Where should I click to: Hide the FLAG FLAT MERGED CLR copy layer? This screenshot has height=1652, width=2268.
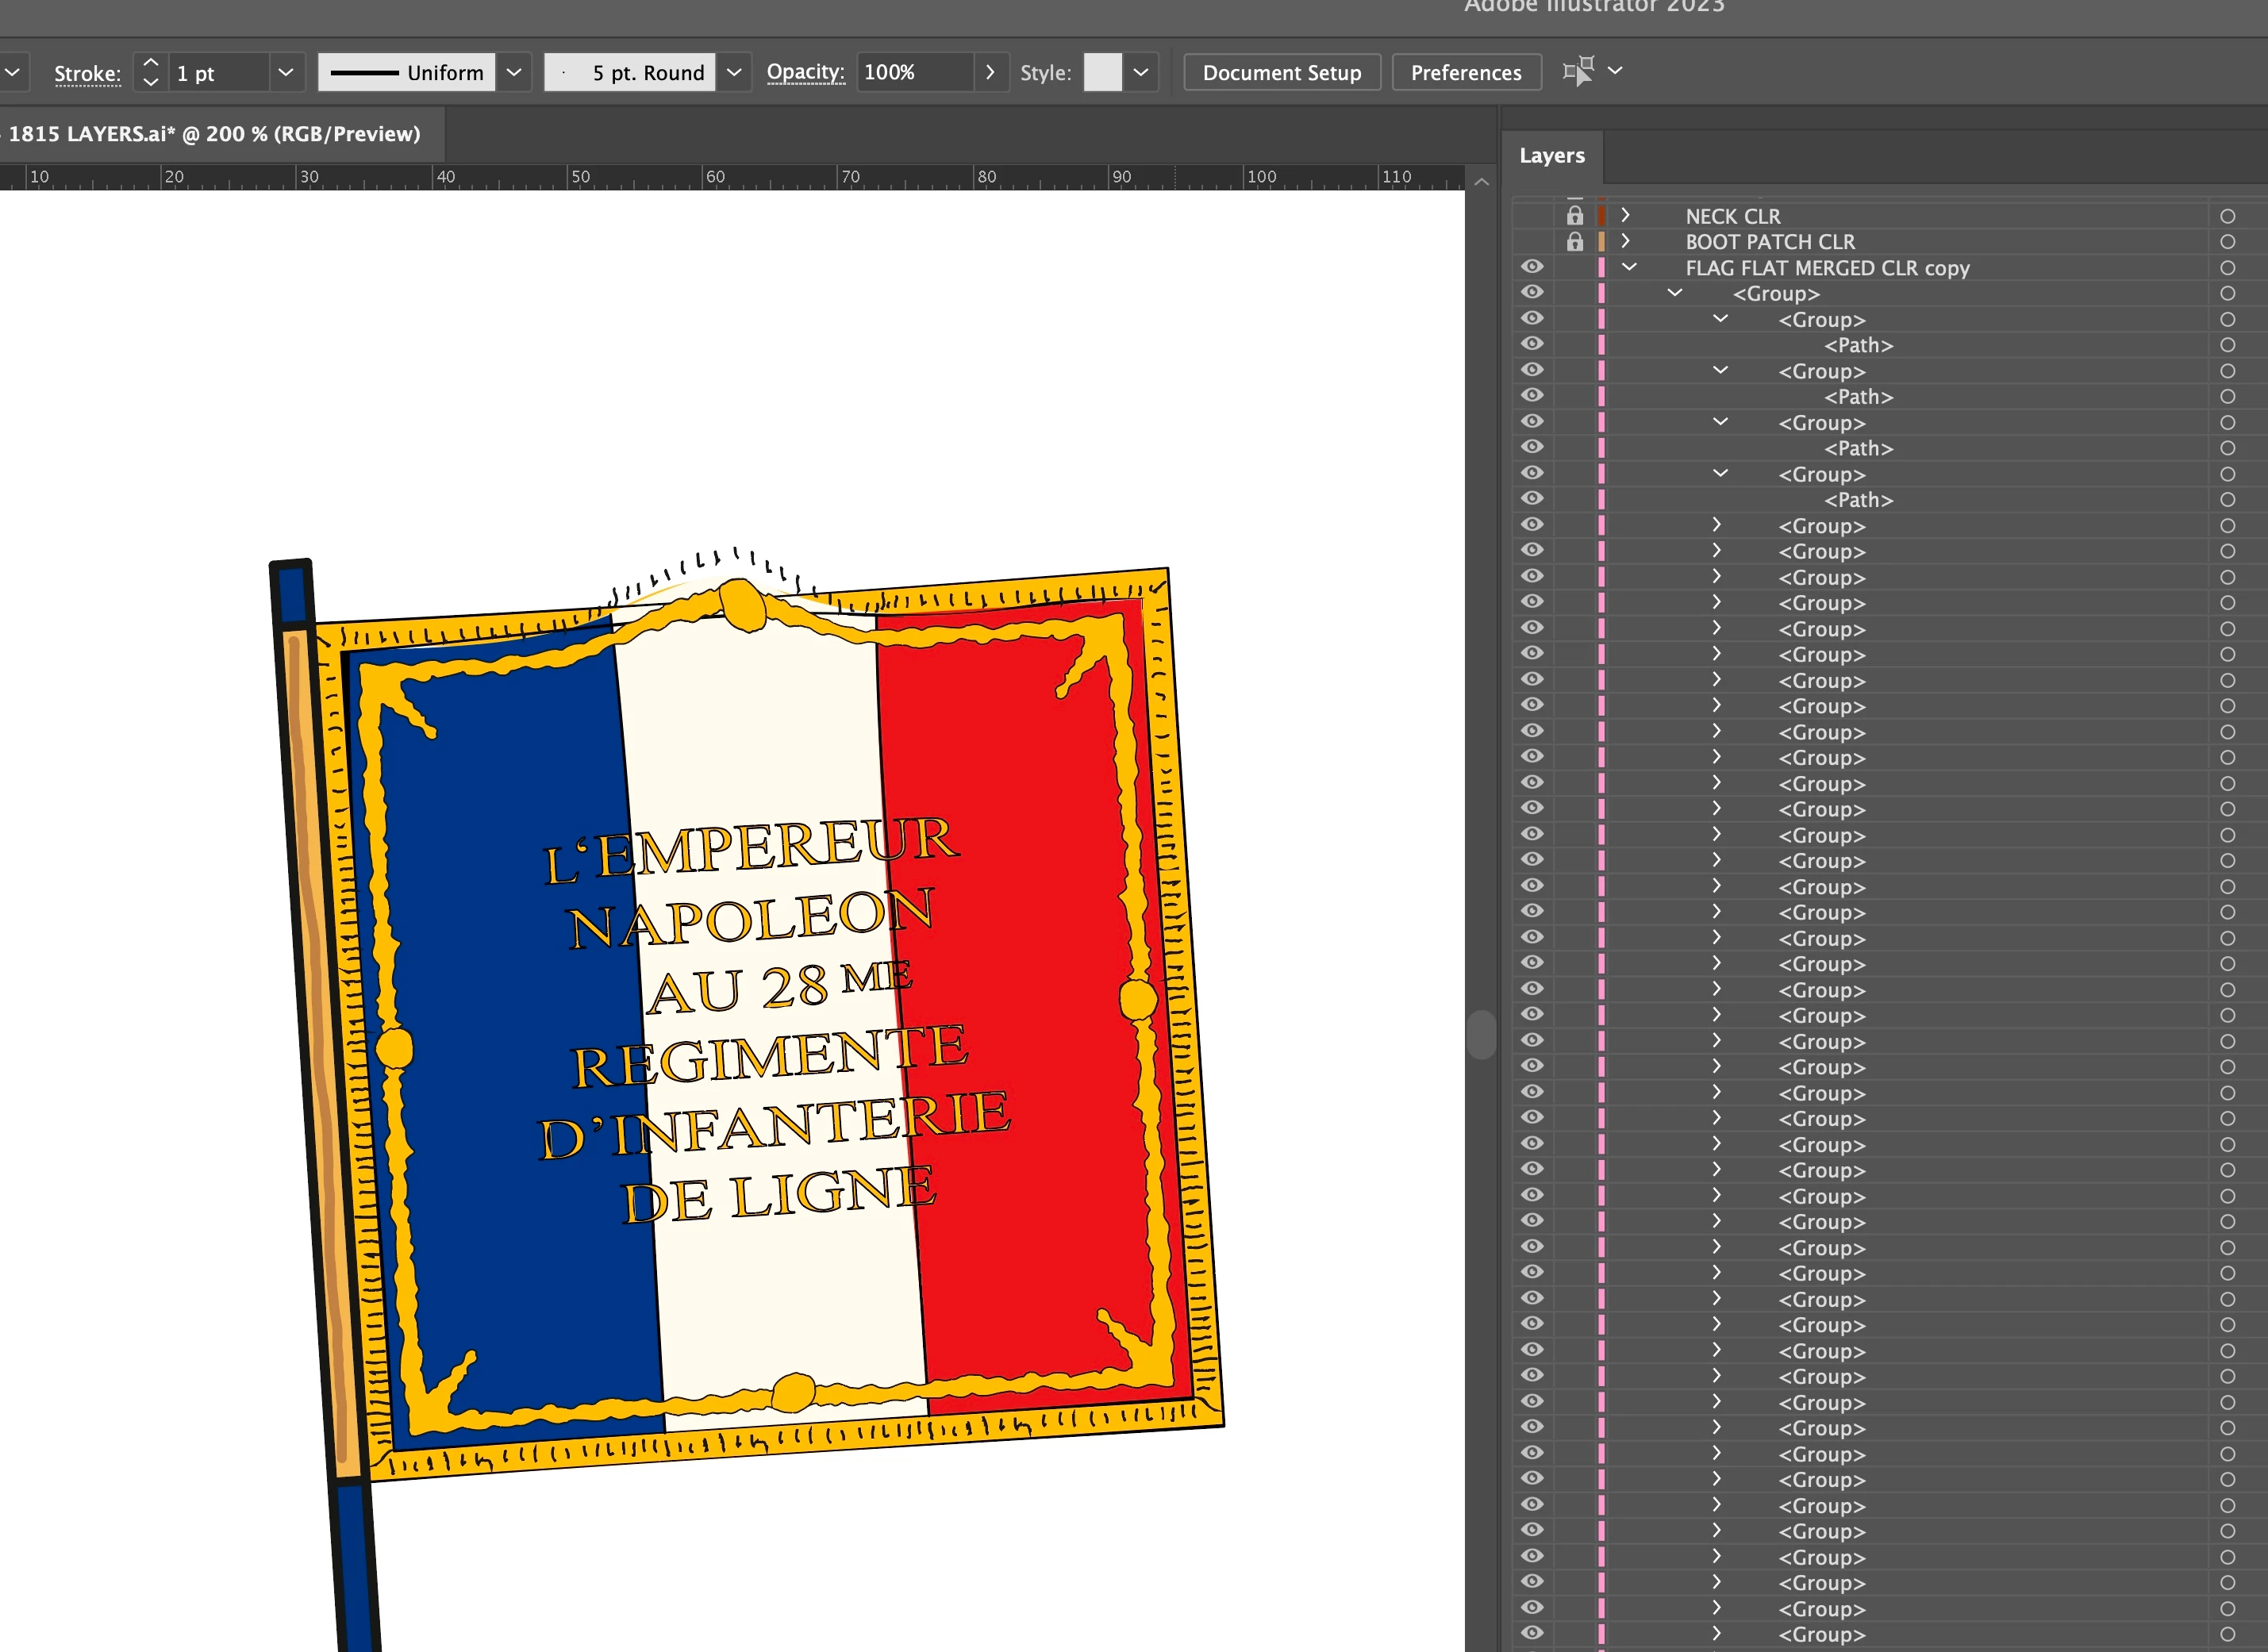[1532, 267]
